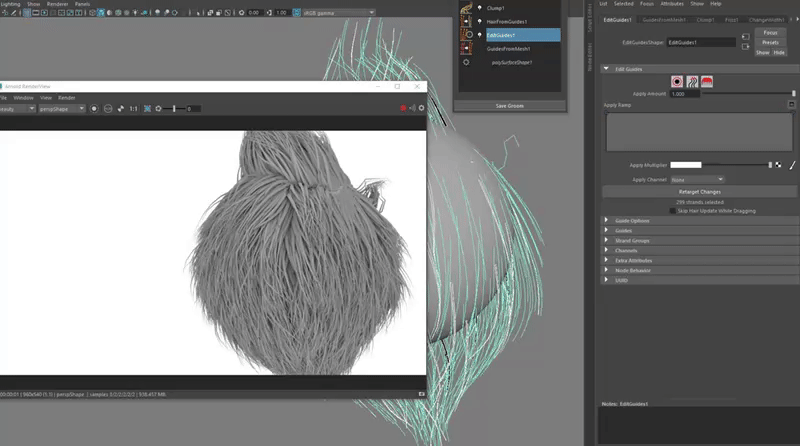Expand the Guide Options section
The height and width of the screenshot is (446, 800).
[x=606, y=220]
